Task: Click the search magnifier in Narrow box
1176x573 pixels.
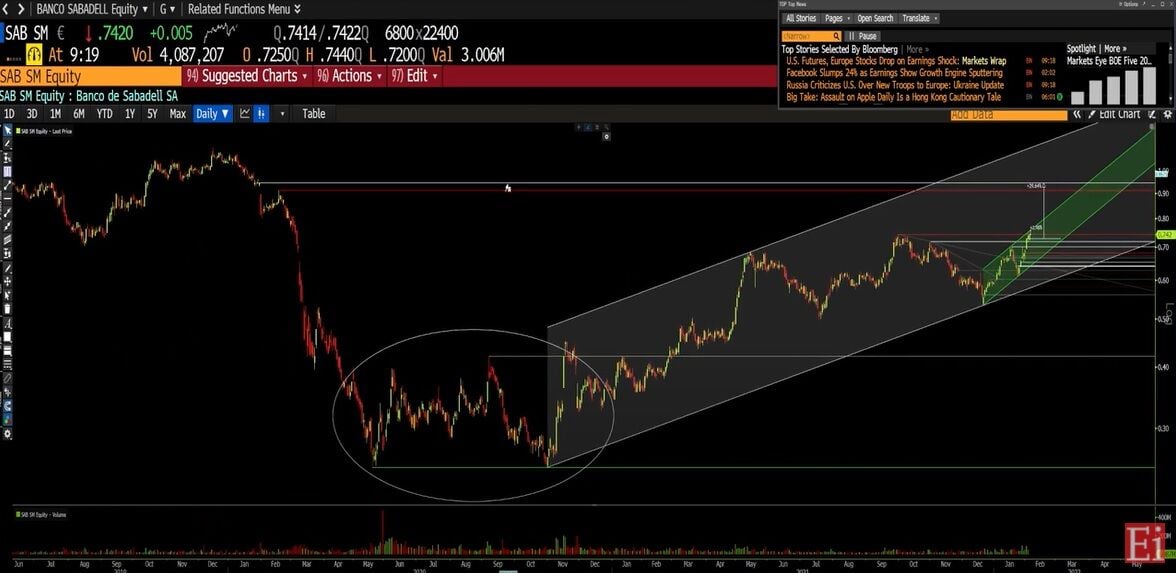Action: (836, 36)
